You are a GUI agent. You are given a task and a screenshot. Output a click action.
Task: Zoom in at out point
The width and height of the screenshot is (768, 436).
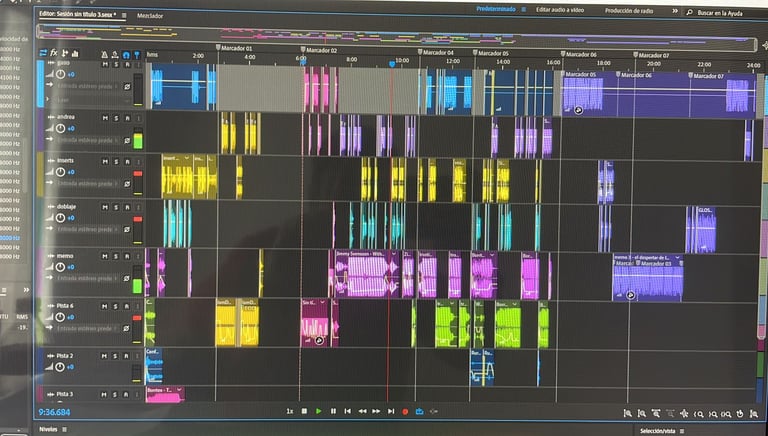[713, 414]
